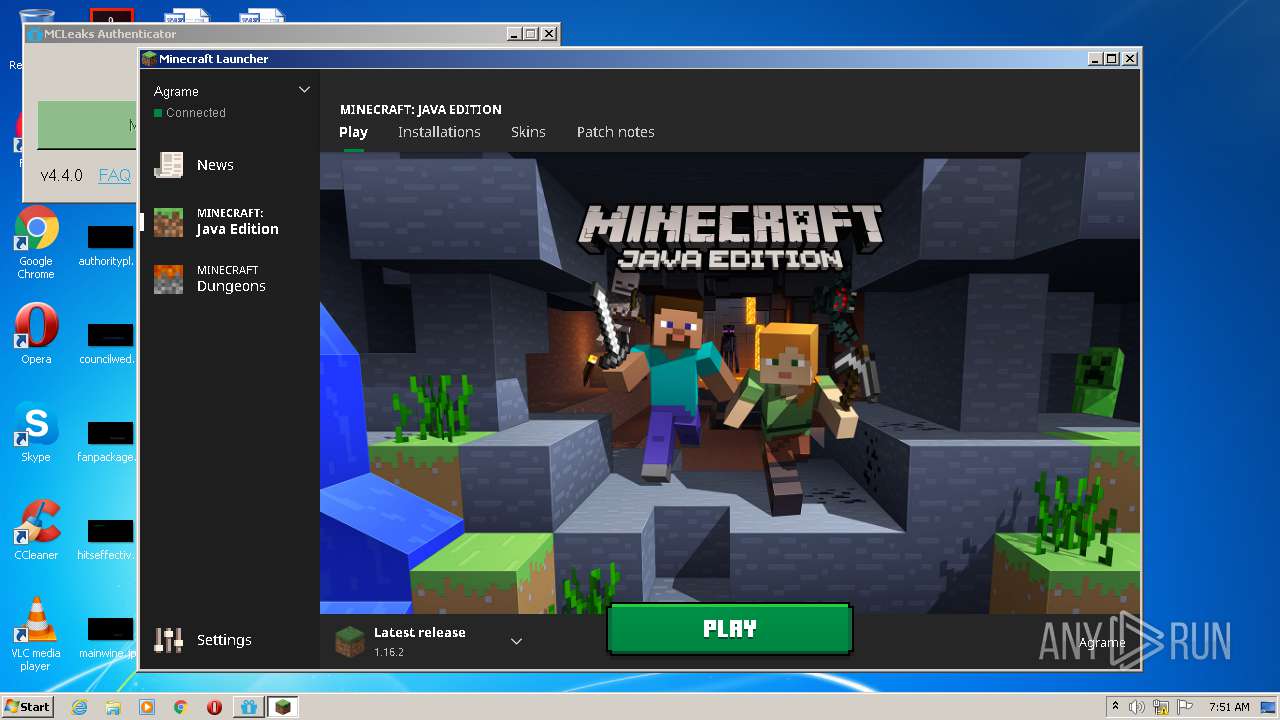
Task: Launch Internet Explorer from taskbar
Action: [x=79, y=707]
